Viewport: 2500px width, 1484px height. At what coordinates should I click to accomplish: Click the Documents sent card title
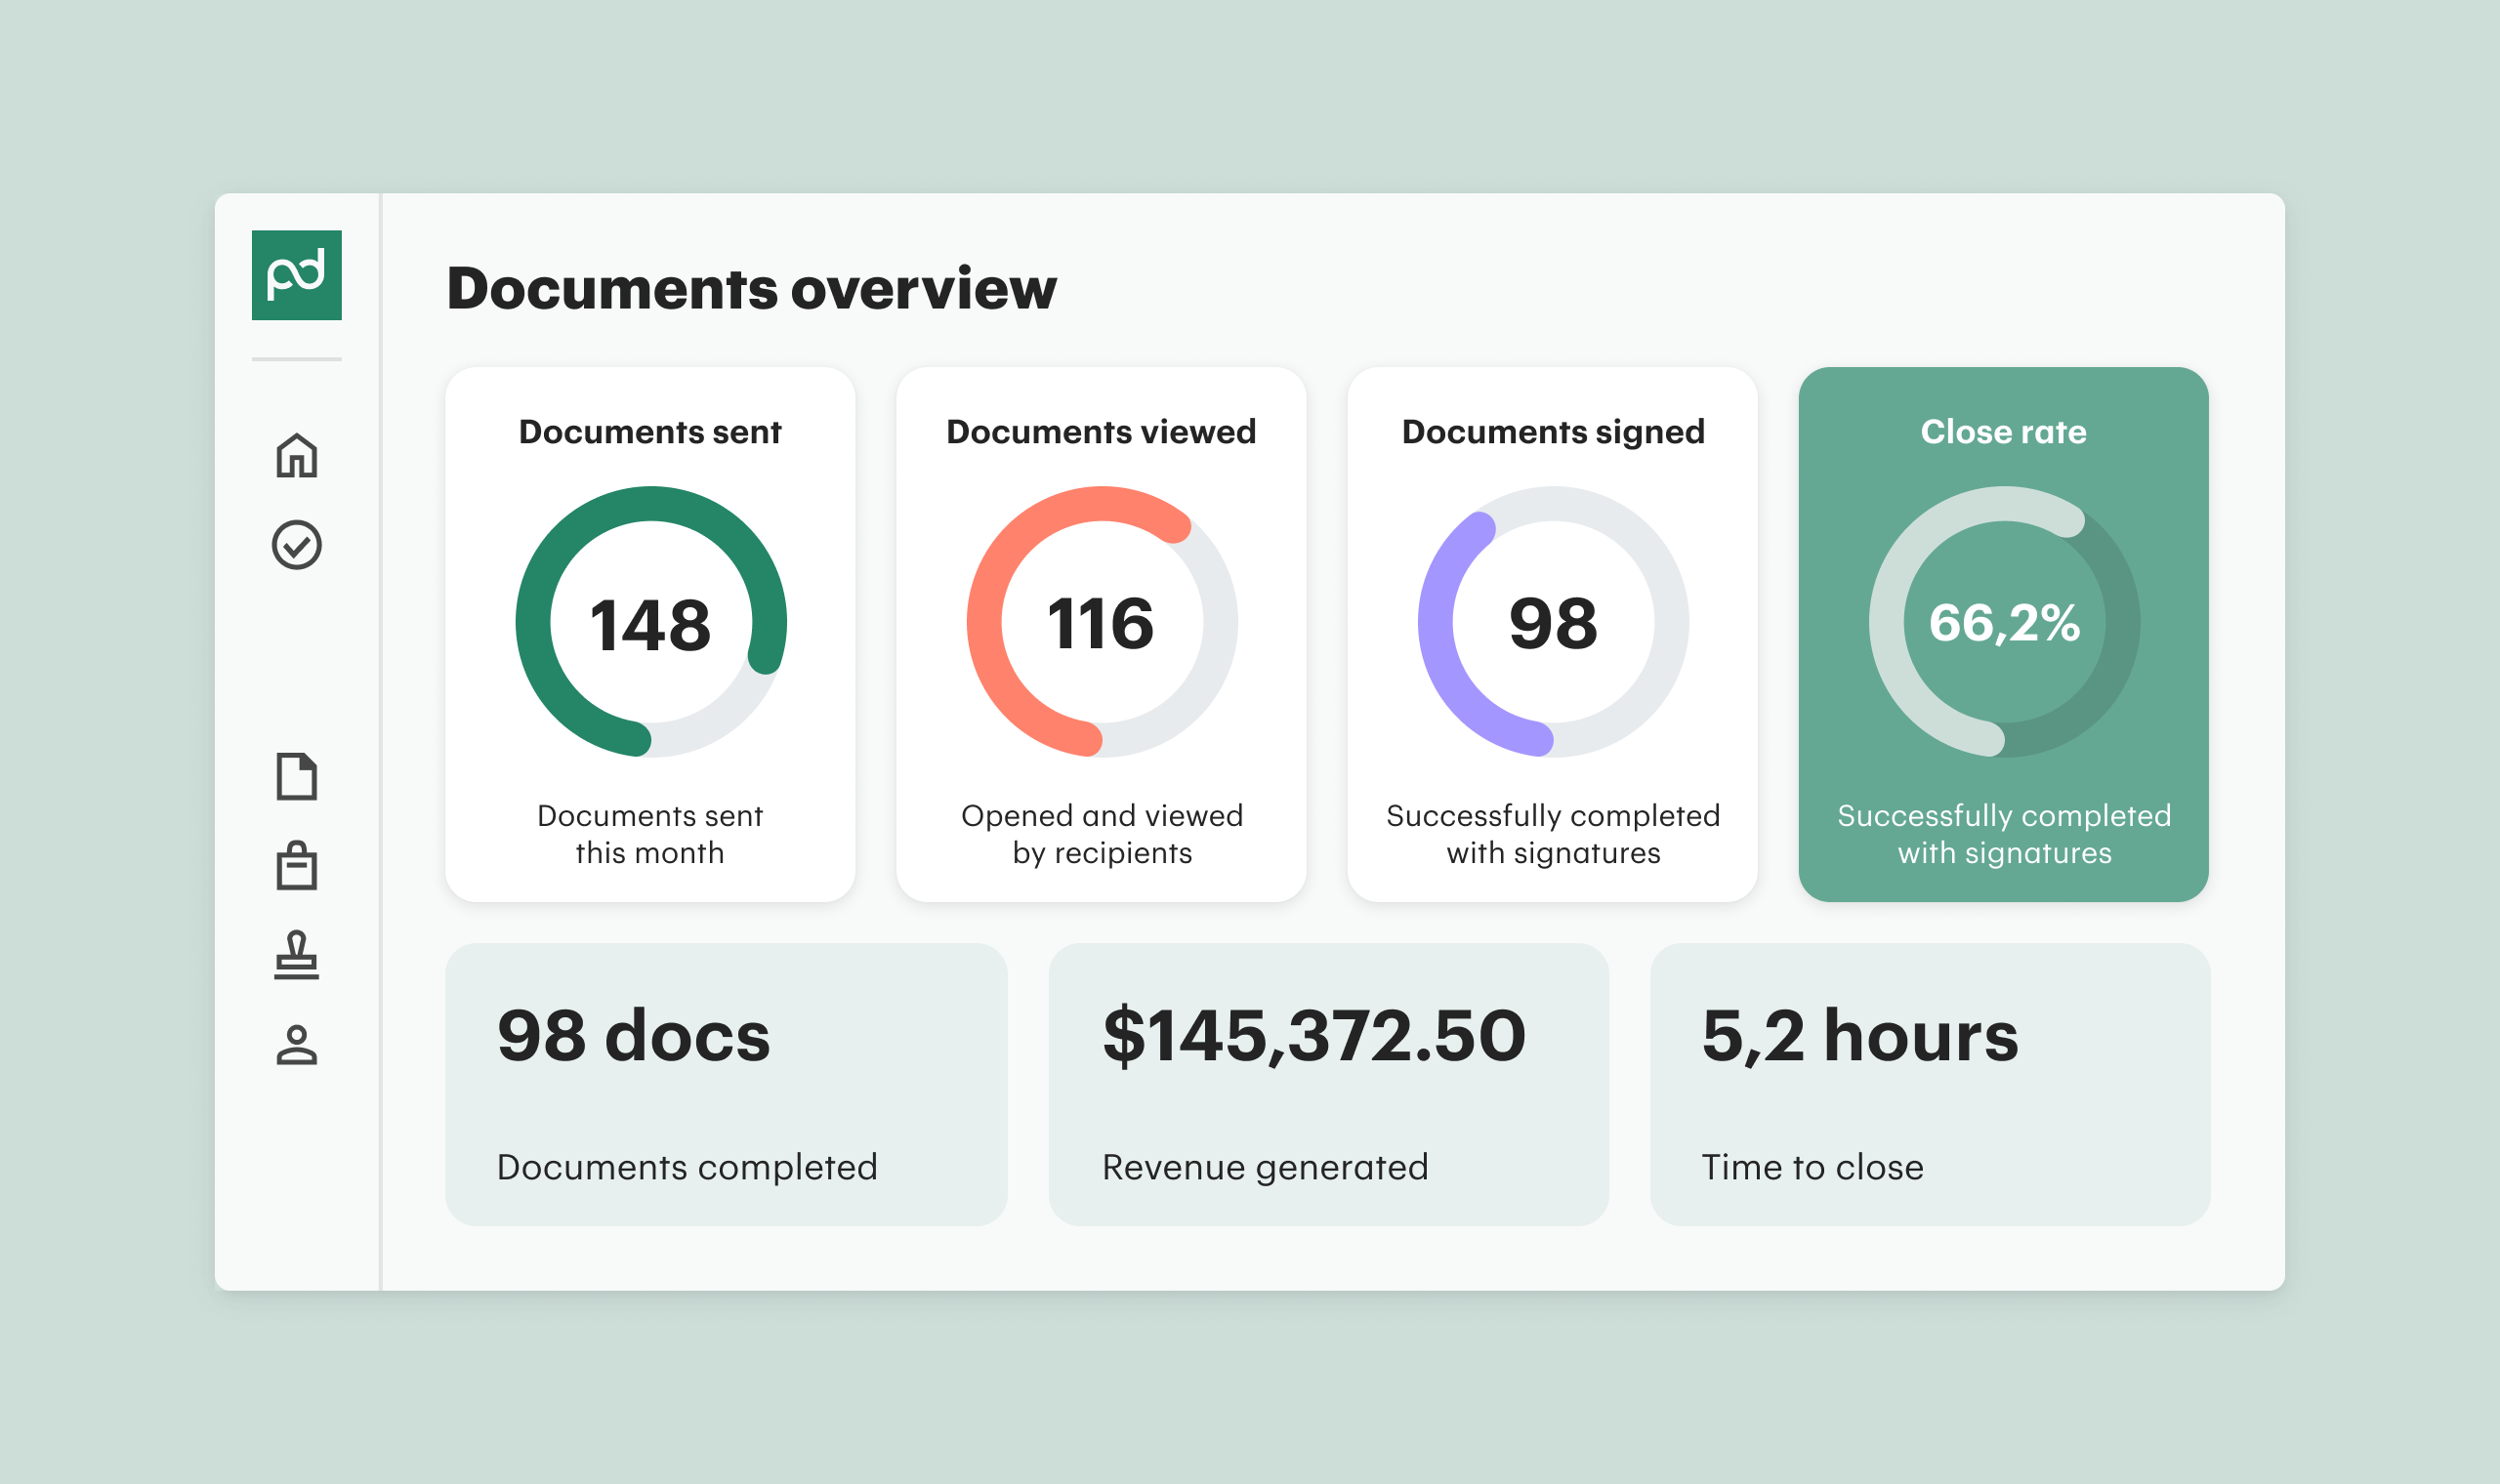650,432
